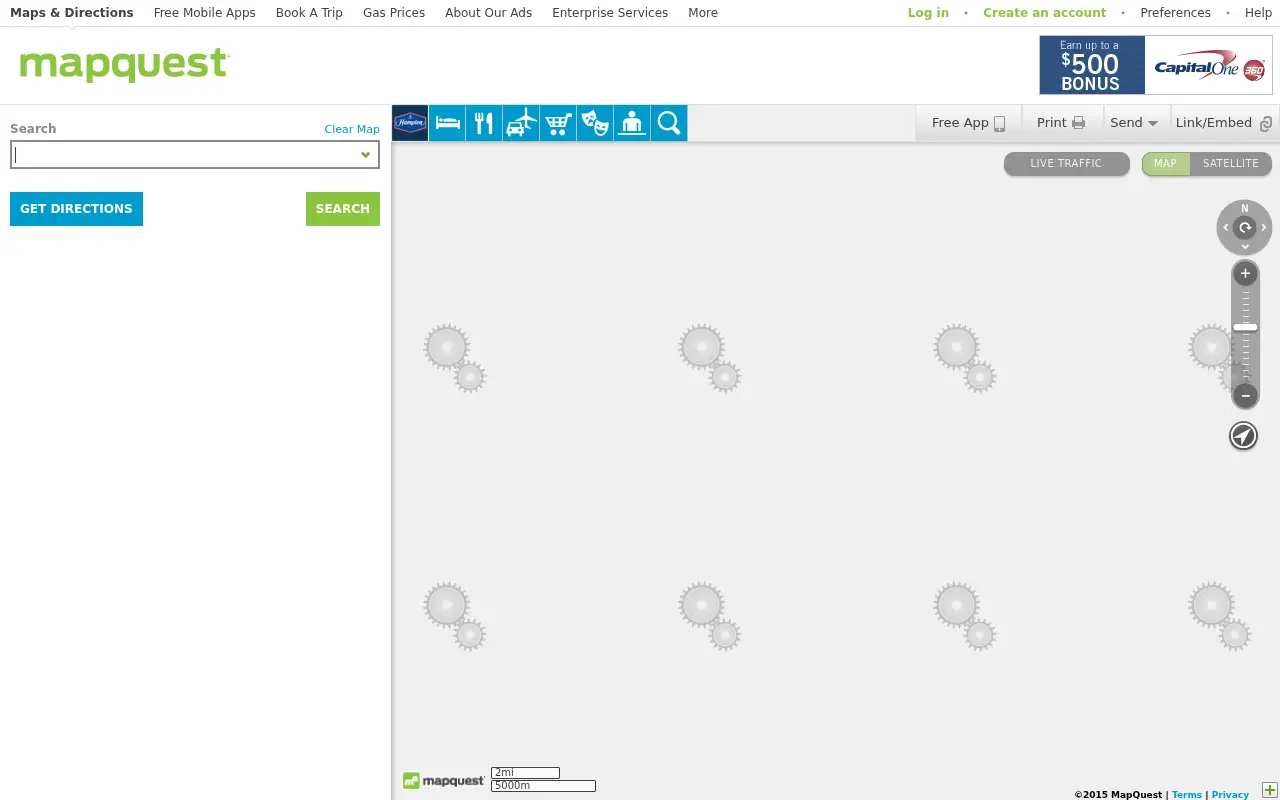Click the MapQuest logo on the map
1280x800 pixels.
(443, 781)
